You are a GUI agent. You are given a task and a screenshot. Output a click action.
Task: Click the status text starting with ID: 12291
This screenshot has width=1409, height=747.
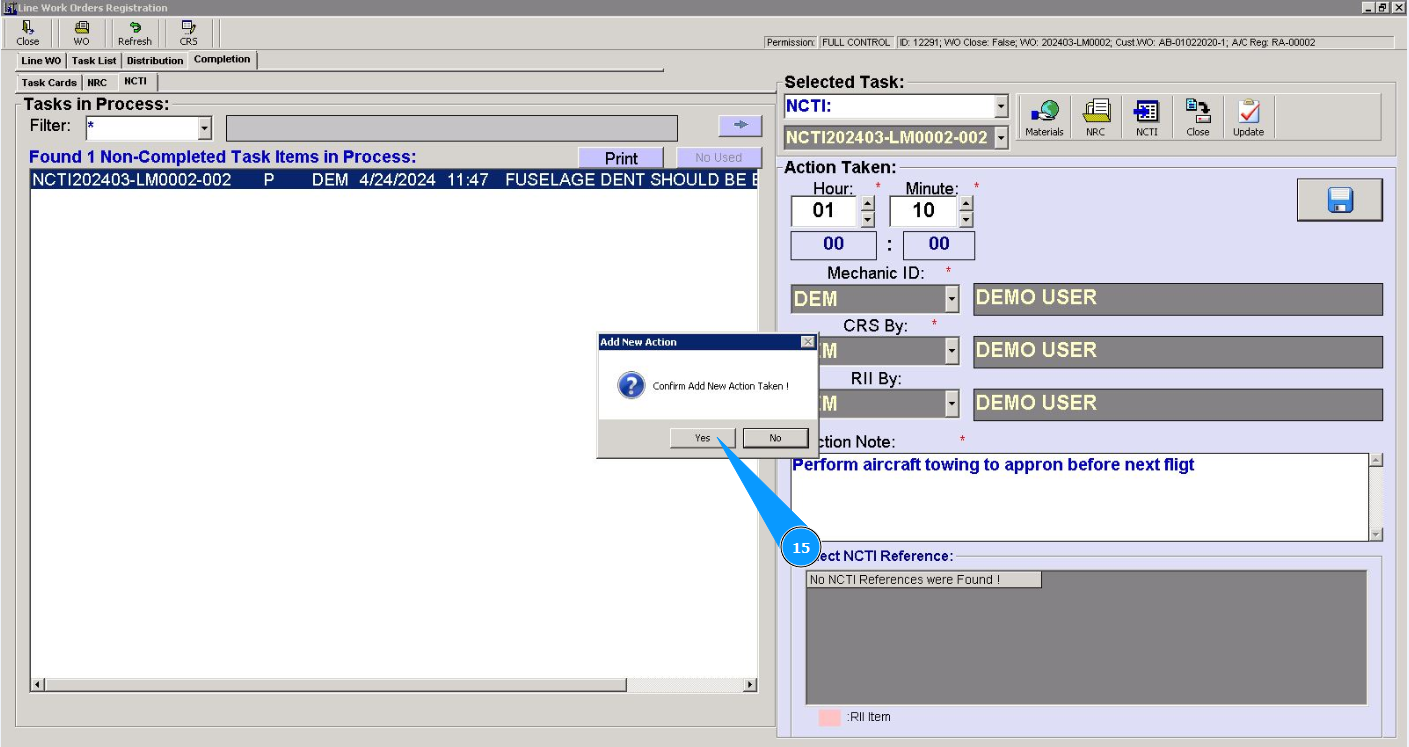click(x=1107, y=43)
